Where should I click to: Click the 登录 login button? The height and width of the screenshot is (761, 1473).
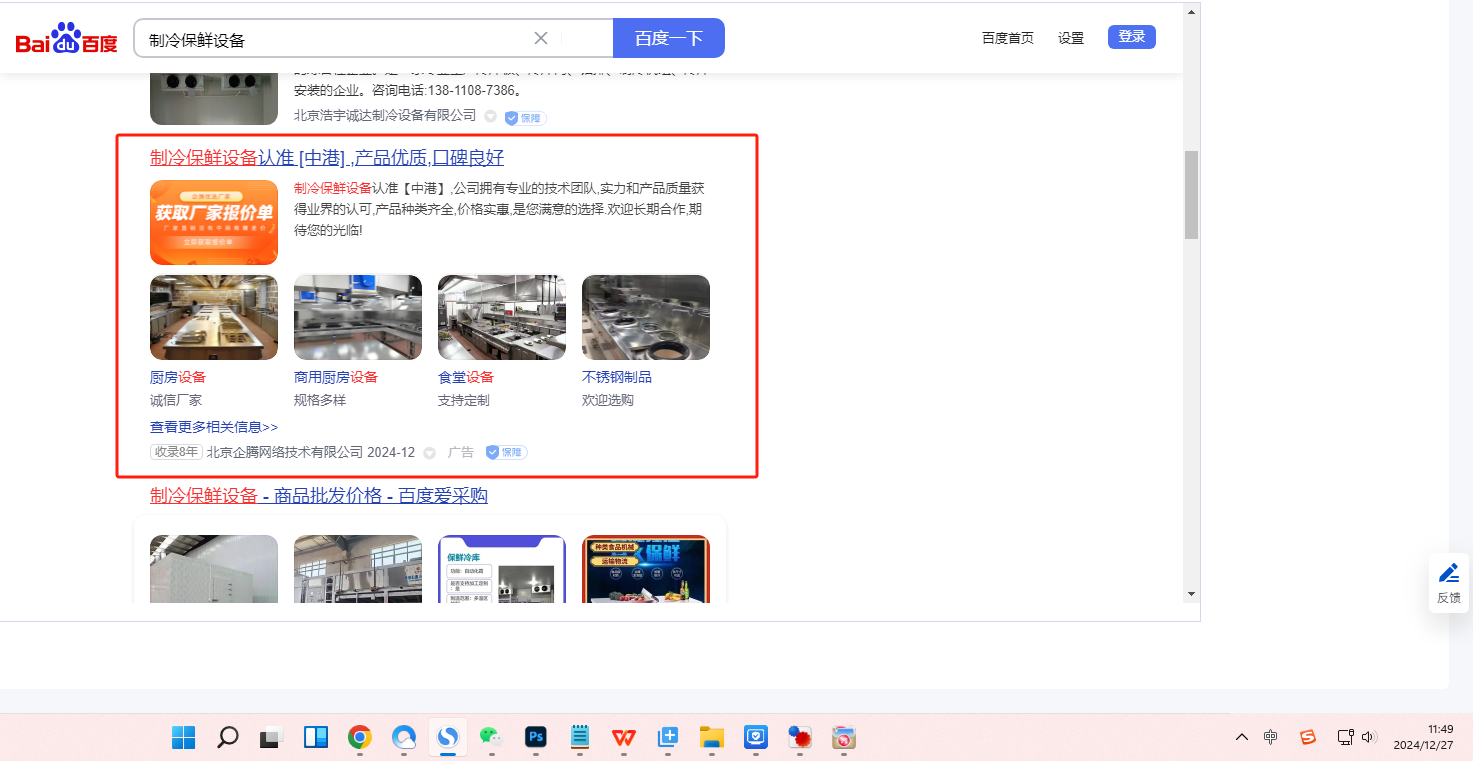[1132, 37]
